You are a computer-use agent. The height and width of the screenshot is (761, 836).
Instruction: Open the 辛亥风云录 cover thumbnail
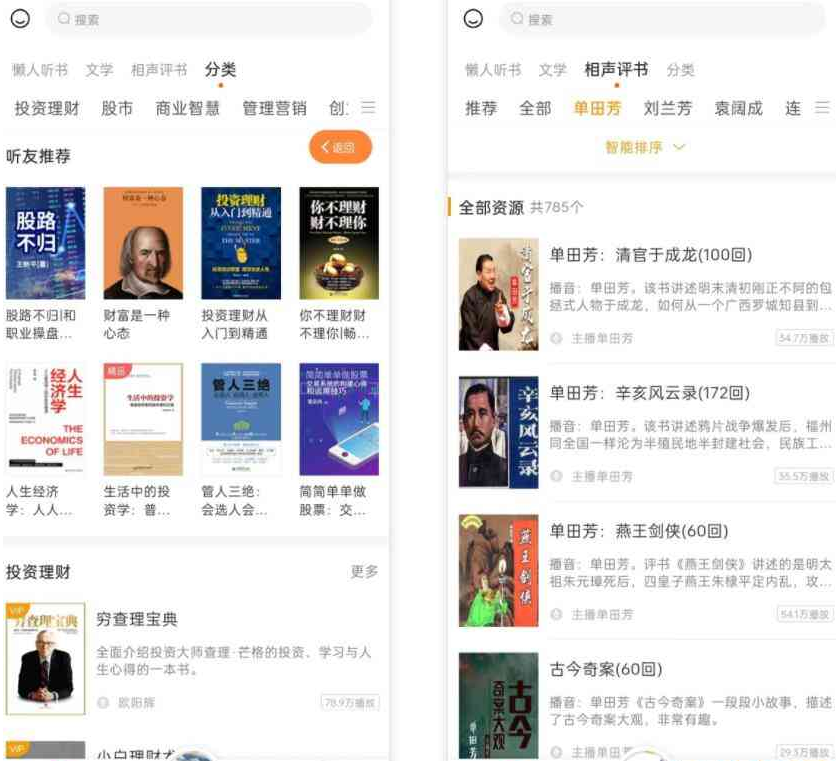click(499, 432)
